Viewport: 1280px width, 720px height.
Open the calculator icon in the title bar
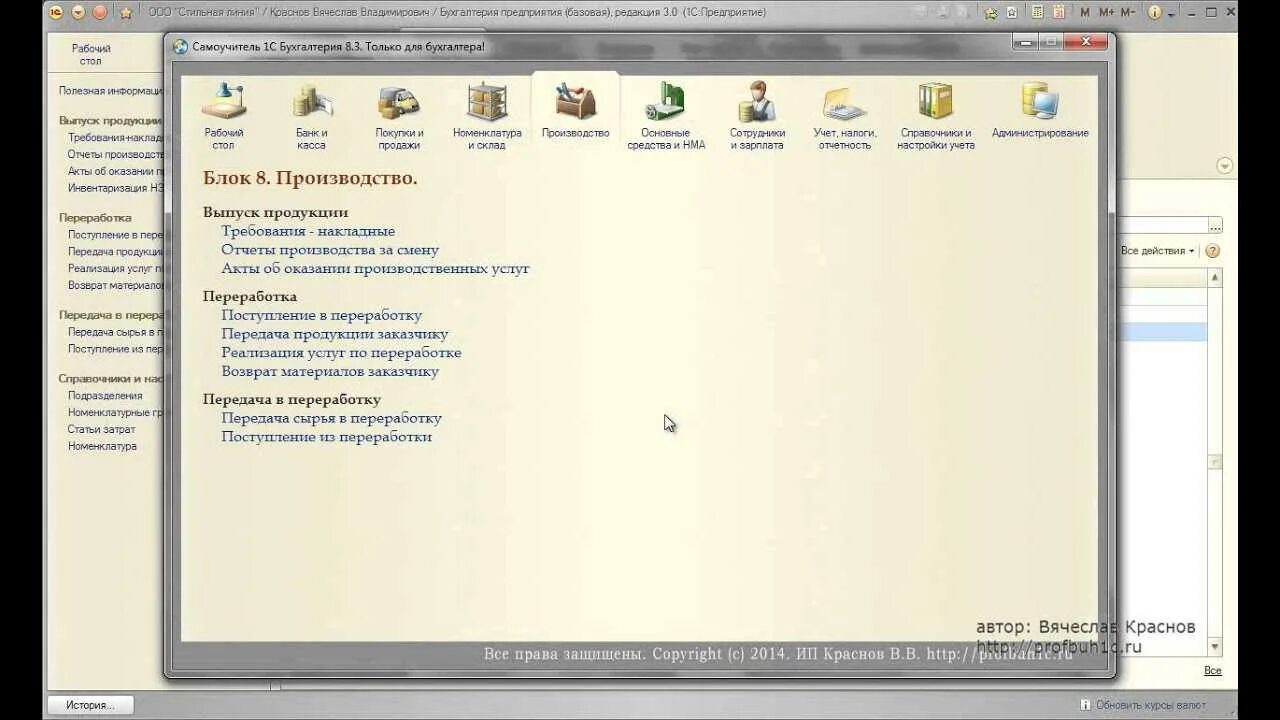click(1037, 12)
